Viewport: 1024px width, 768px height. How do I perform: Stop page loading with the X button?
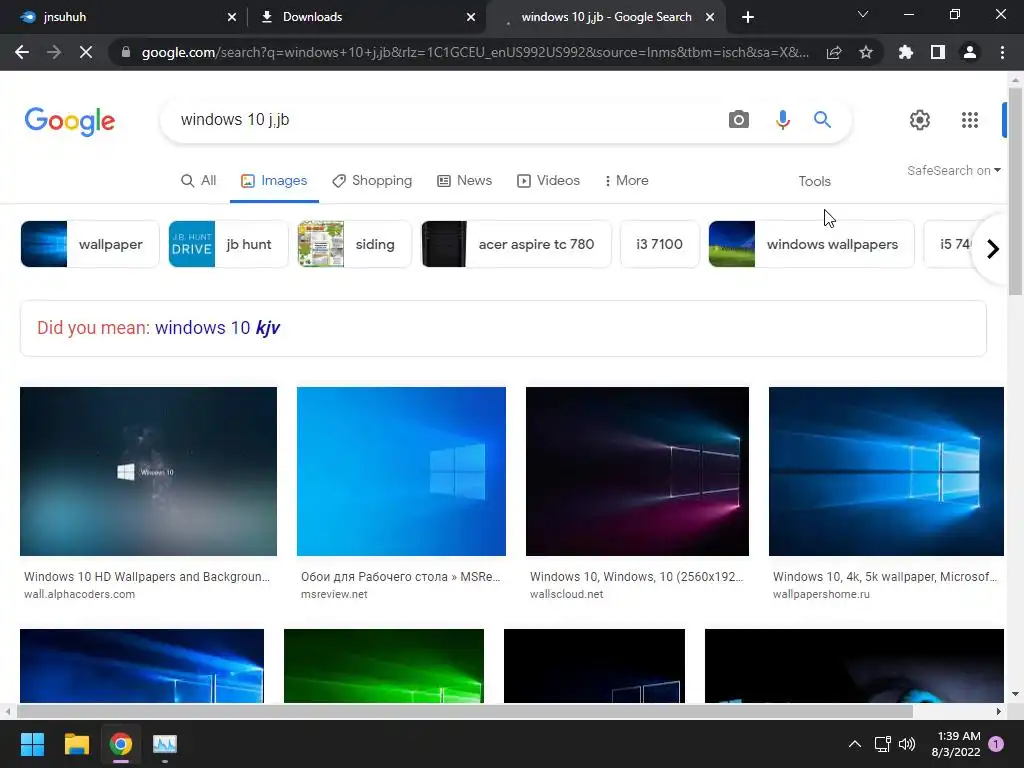pyautogui.click(x=86, y=52)
